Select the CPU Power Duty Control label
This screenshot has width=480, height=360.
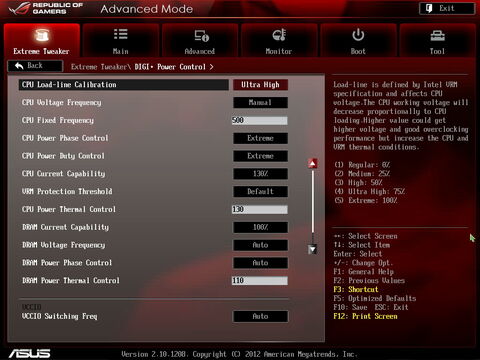[x=63, y=156]
